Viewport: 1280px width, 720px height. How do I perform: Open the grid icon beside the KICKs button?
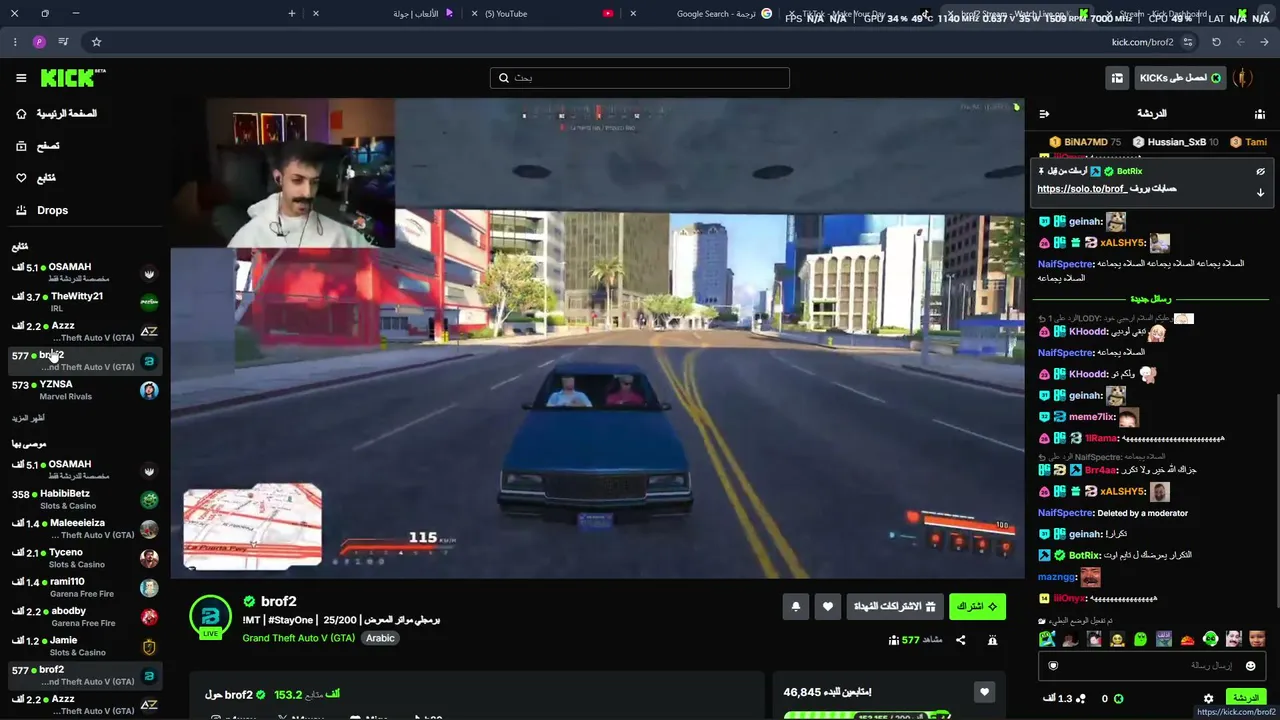tap(1117, 78)
